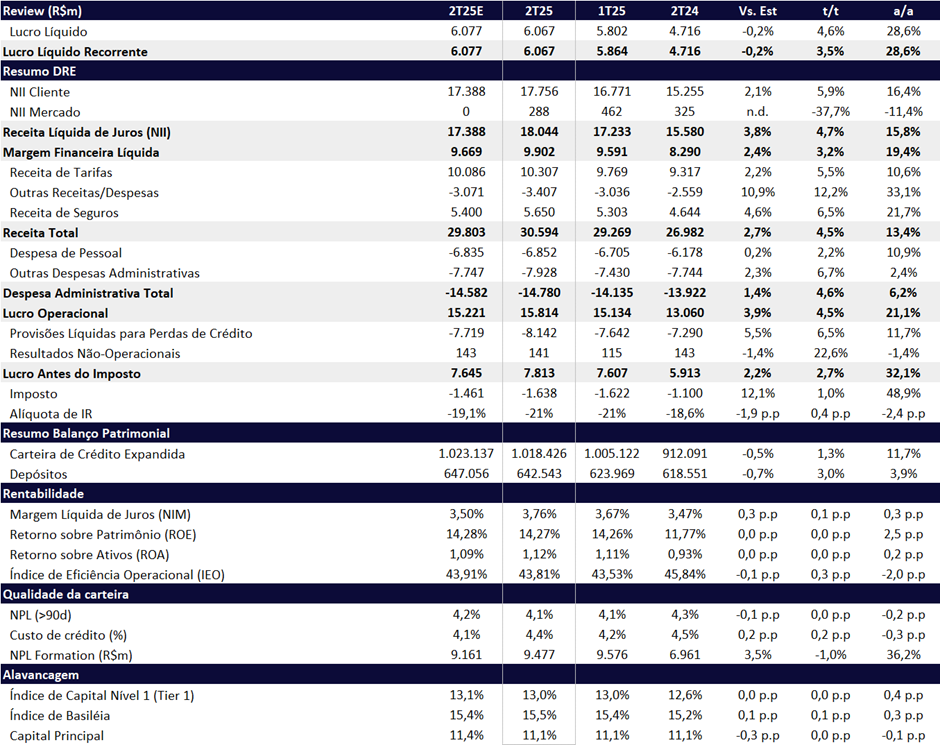
Task: Select the 'Receita Total' row label
Action: pos(40,233)
